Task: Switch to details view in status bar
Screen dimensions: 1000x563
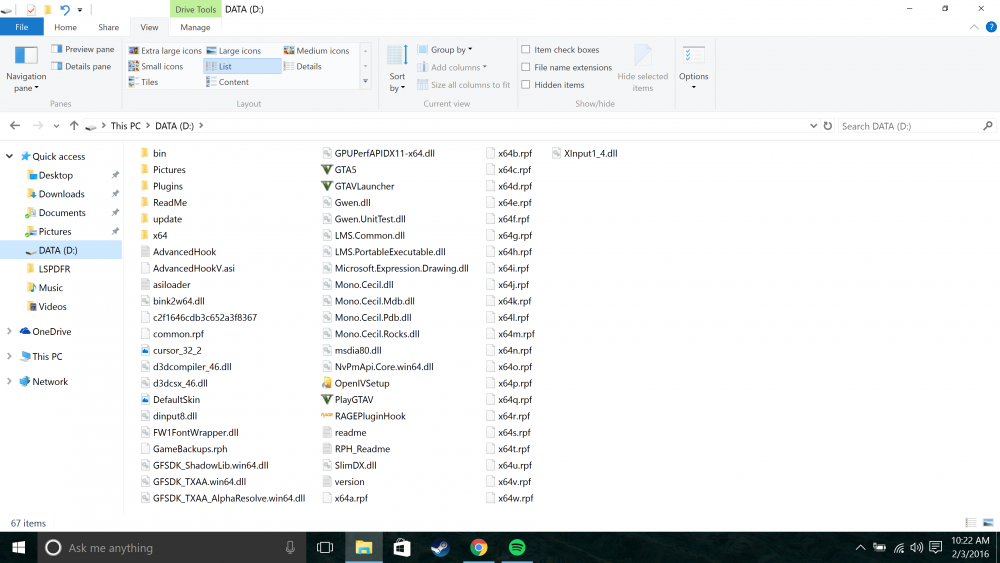Action: (971, 523)
